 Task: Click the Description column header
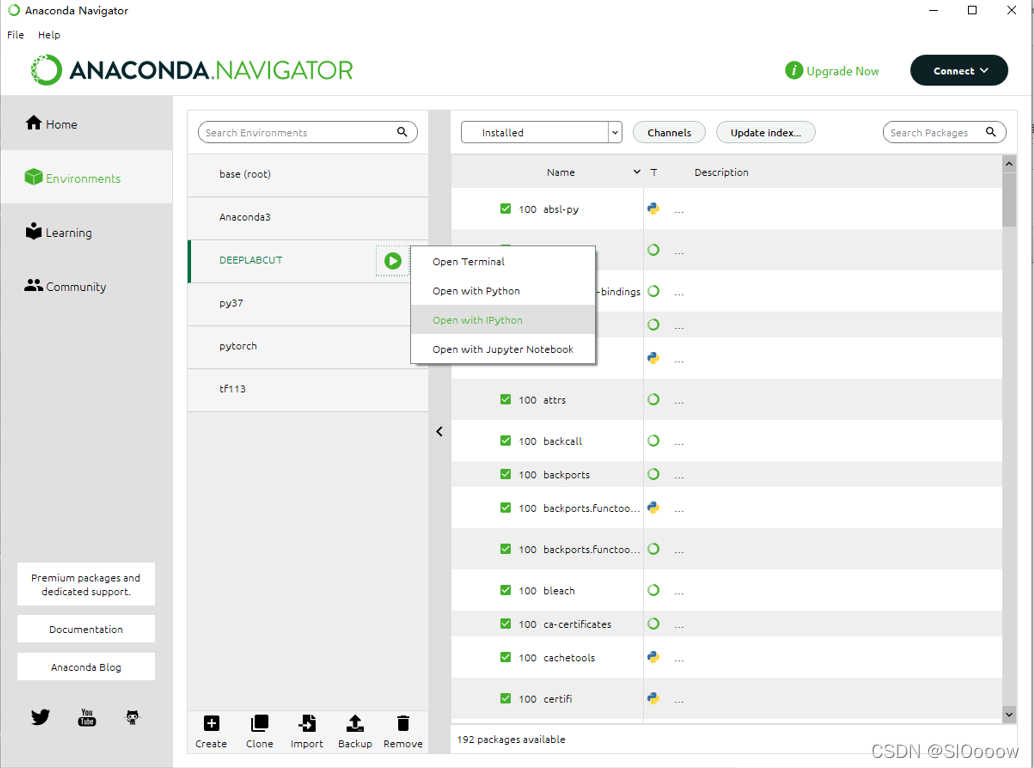tap(721, 171)
